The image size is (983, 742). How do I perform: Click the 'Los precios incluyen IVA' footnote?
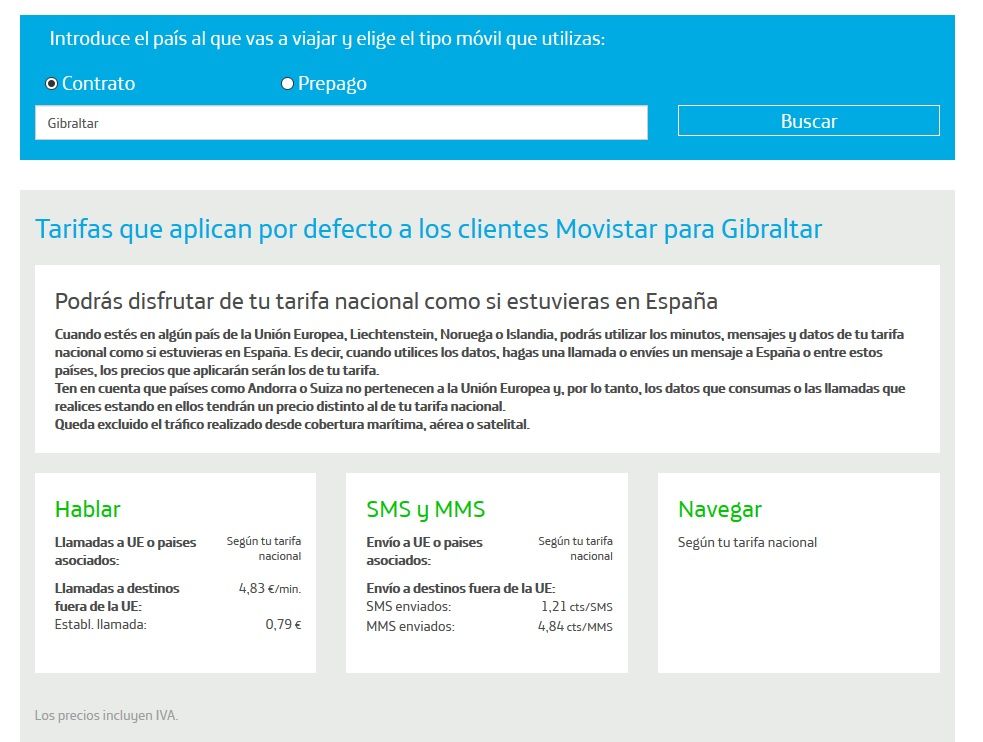tap(106, 715)
